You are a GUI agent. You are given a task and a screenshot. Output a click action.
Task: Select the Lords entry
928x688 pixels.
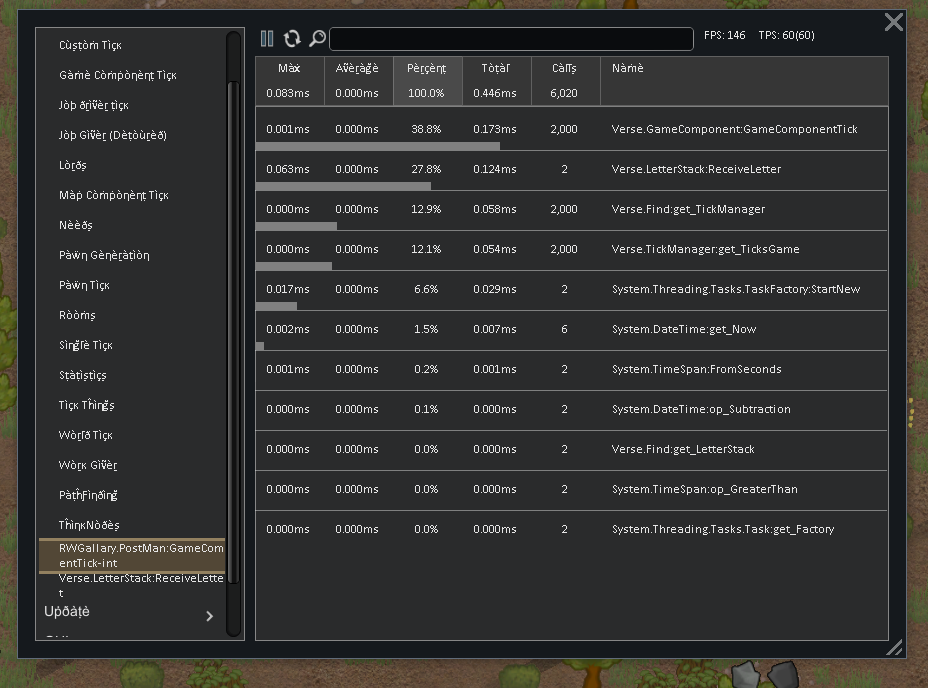tap(73, 165)
